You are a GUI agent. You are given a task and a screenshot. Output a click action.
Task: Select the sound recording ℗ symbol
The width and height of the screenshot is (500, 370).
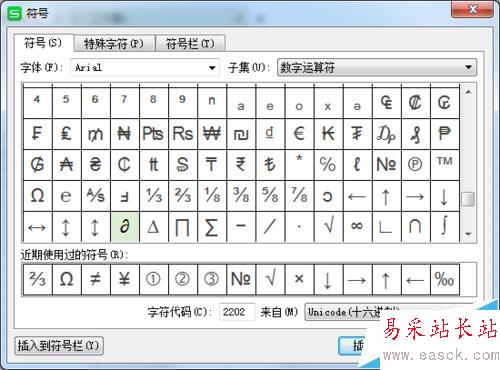click(x=416, y=165)
